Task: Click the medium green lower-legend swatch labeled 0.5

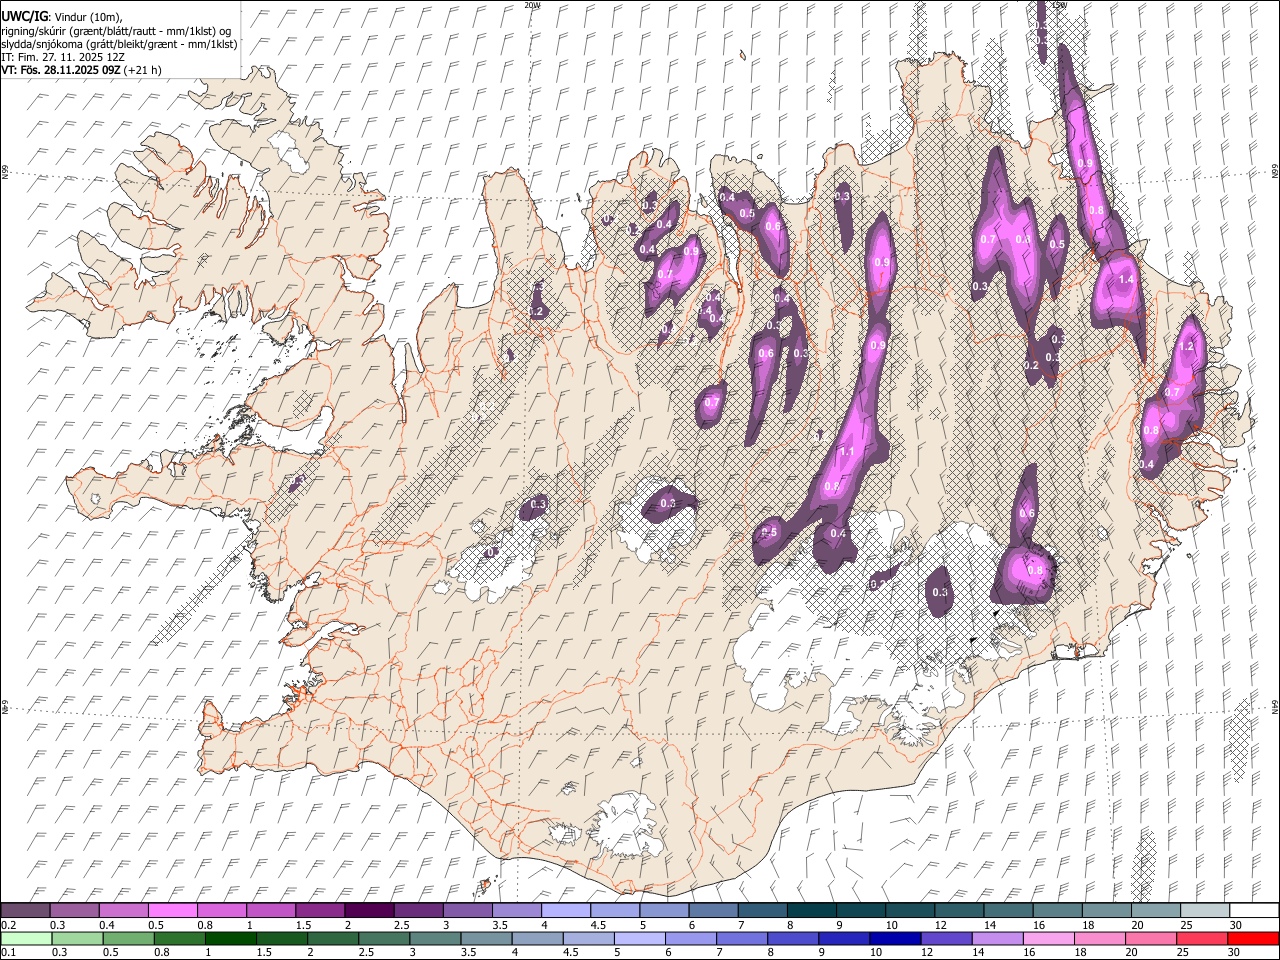Action: (128, 939)
